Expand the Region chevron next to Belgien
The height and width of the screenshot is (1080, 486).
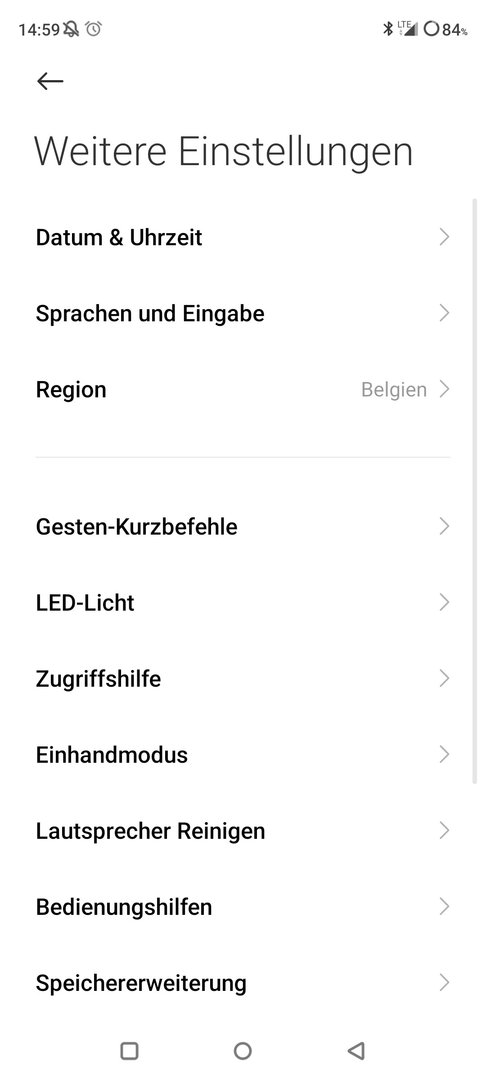(444, 390)
